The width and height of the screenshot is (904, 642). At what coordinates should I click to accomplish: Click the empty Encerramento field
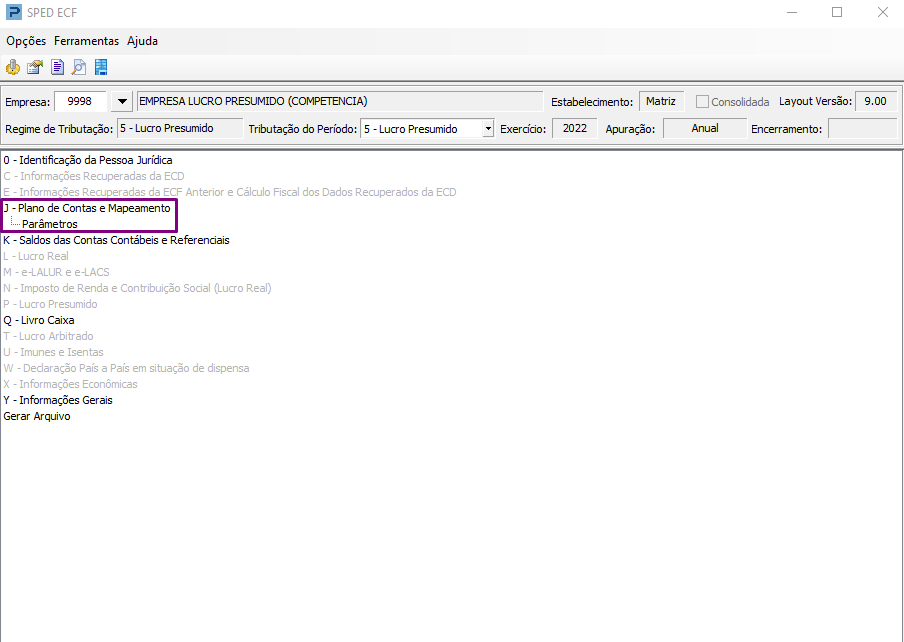pos(862,129)
